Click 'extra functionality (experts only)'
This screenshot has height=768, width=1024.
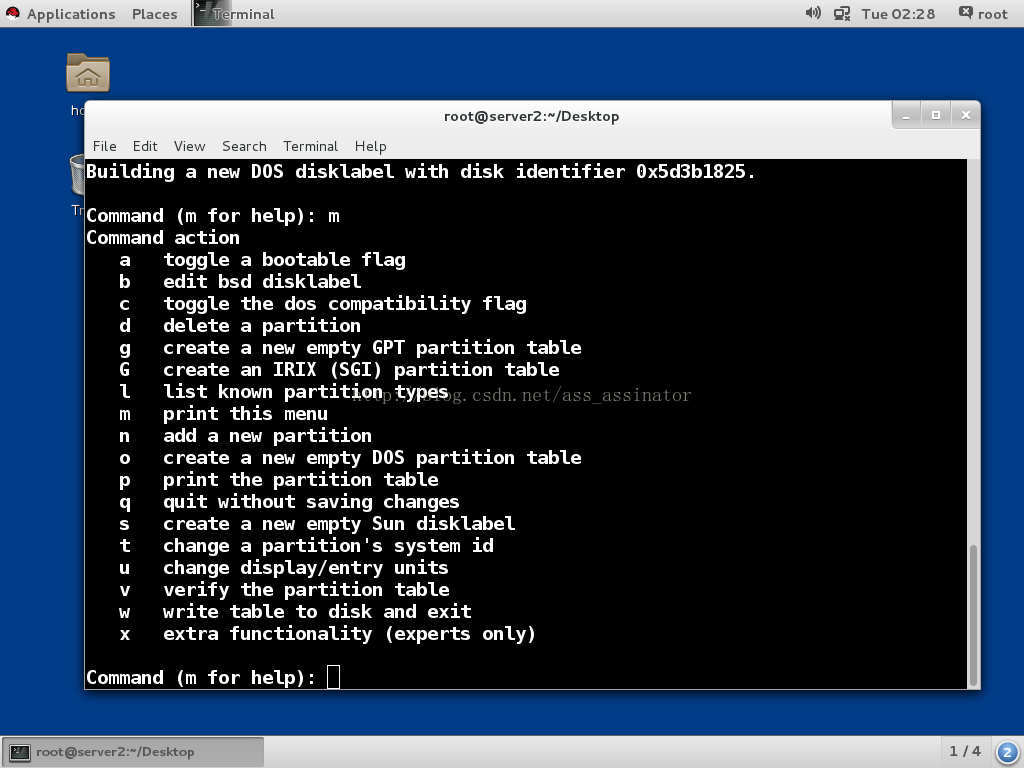349,633
